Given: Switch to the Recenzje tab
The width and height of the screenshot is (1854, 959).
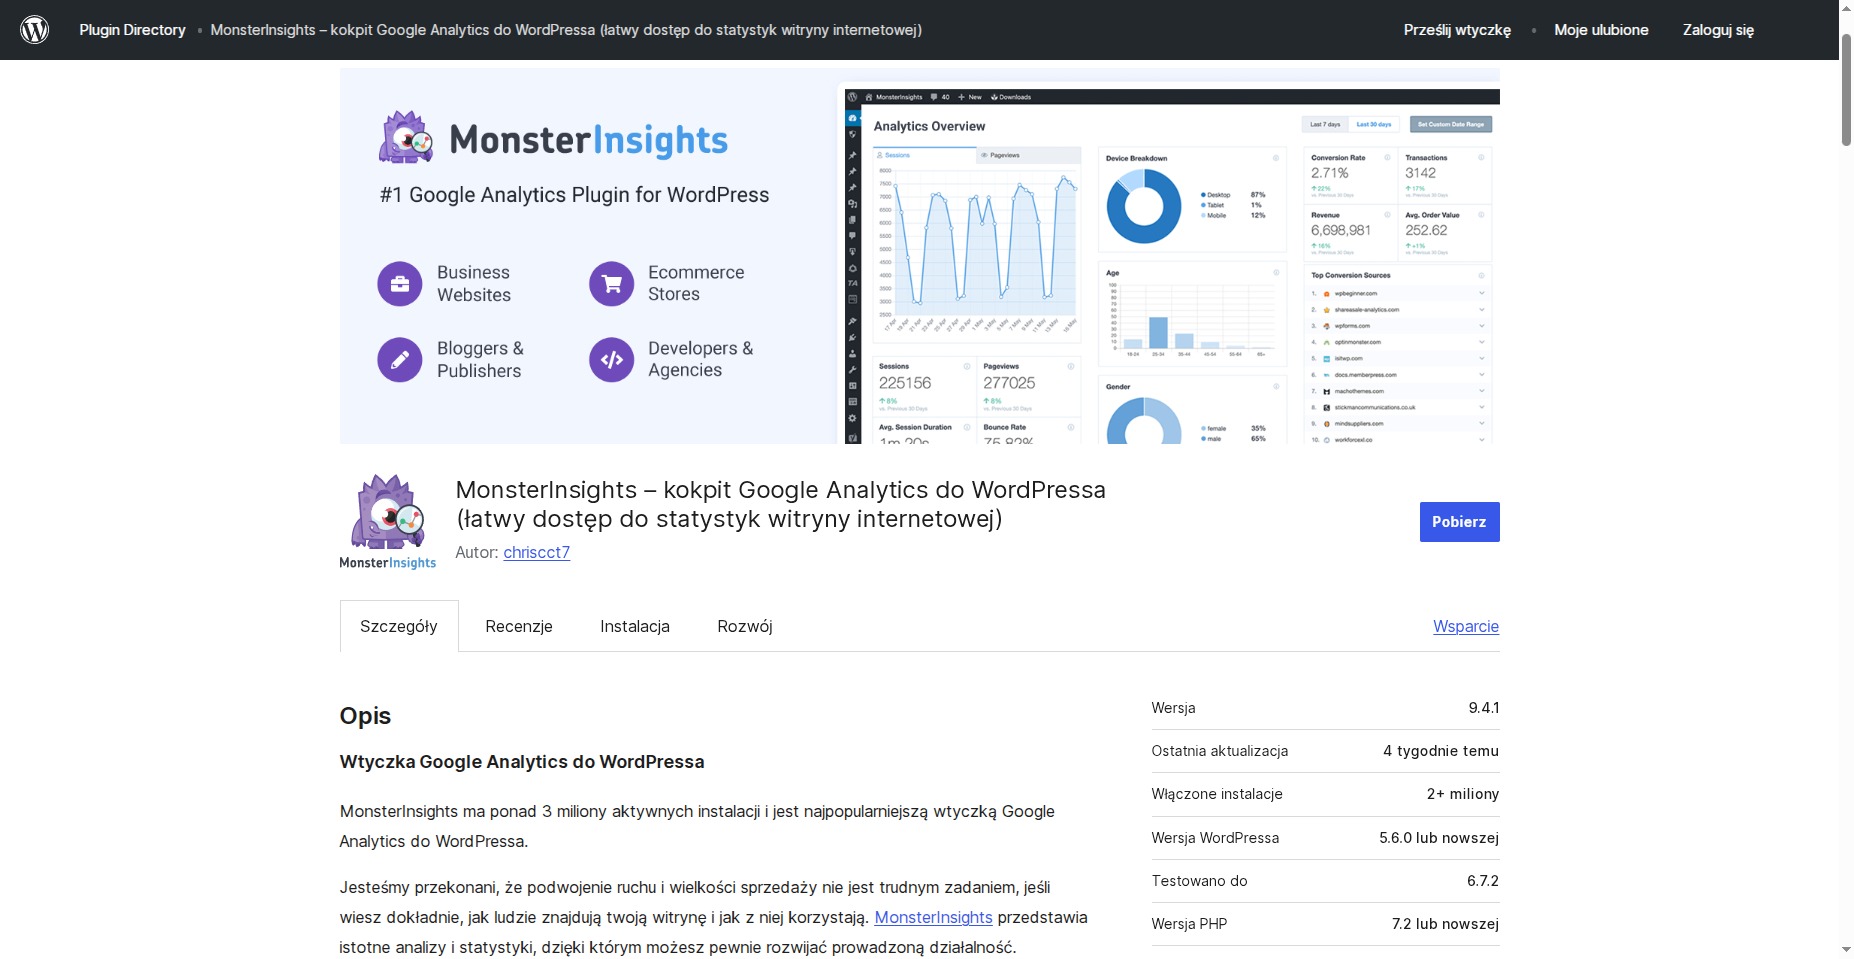Looking at the screenshot, I should (519, 626).
